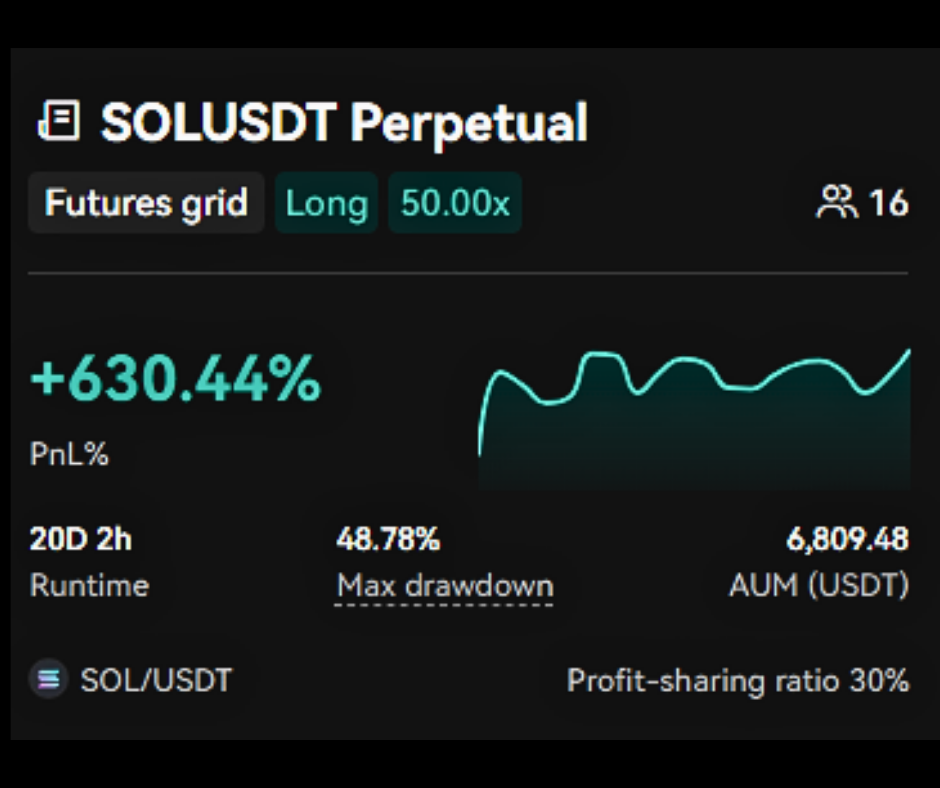940x788 pixels.
Task: Click the Long direction tag
Action: pyautogui.click(x=326, y=203)
